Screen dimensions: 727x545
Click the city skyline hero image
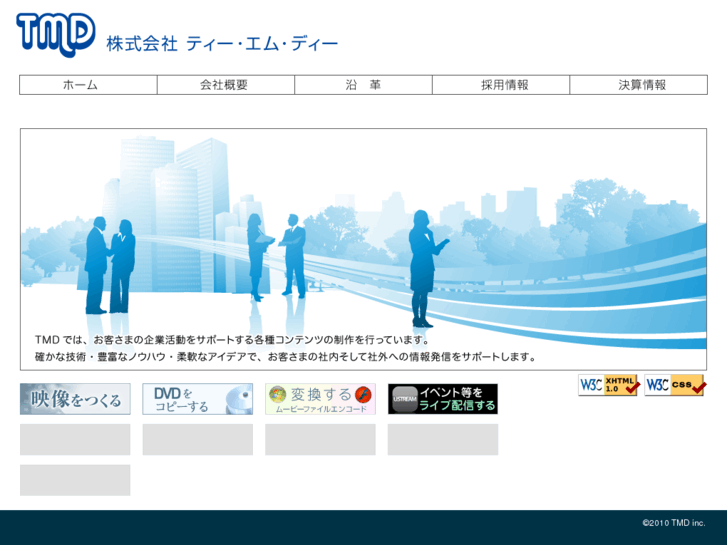click(363, 230)
